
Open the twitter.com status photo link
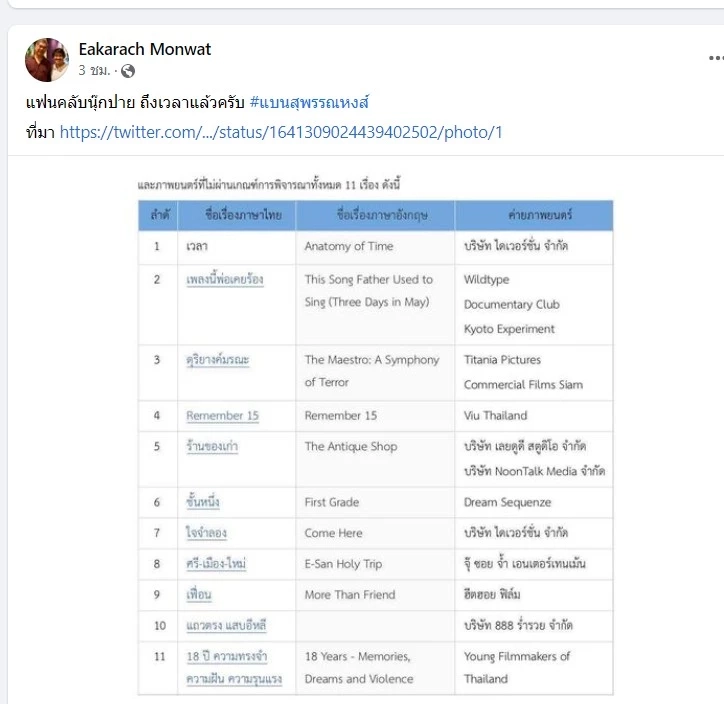(281, 132)
